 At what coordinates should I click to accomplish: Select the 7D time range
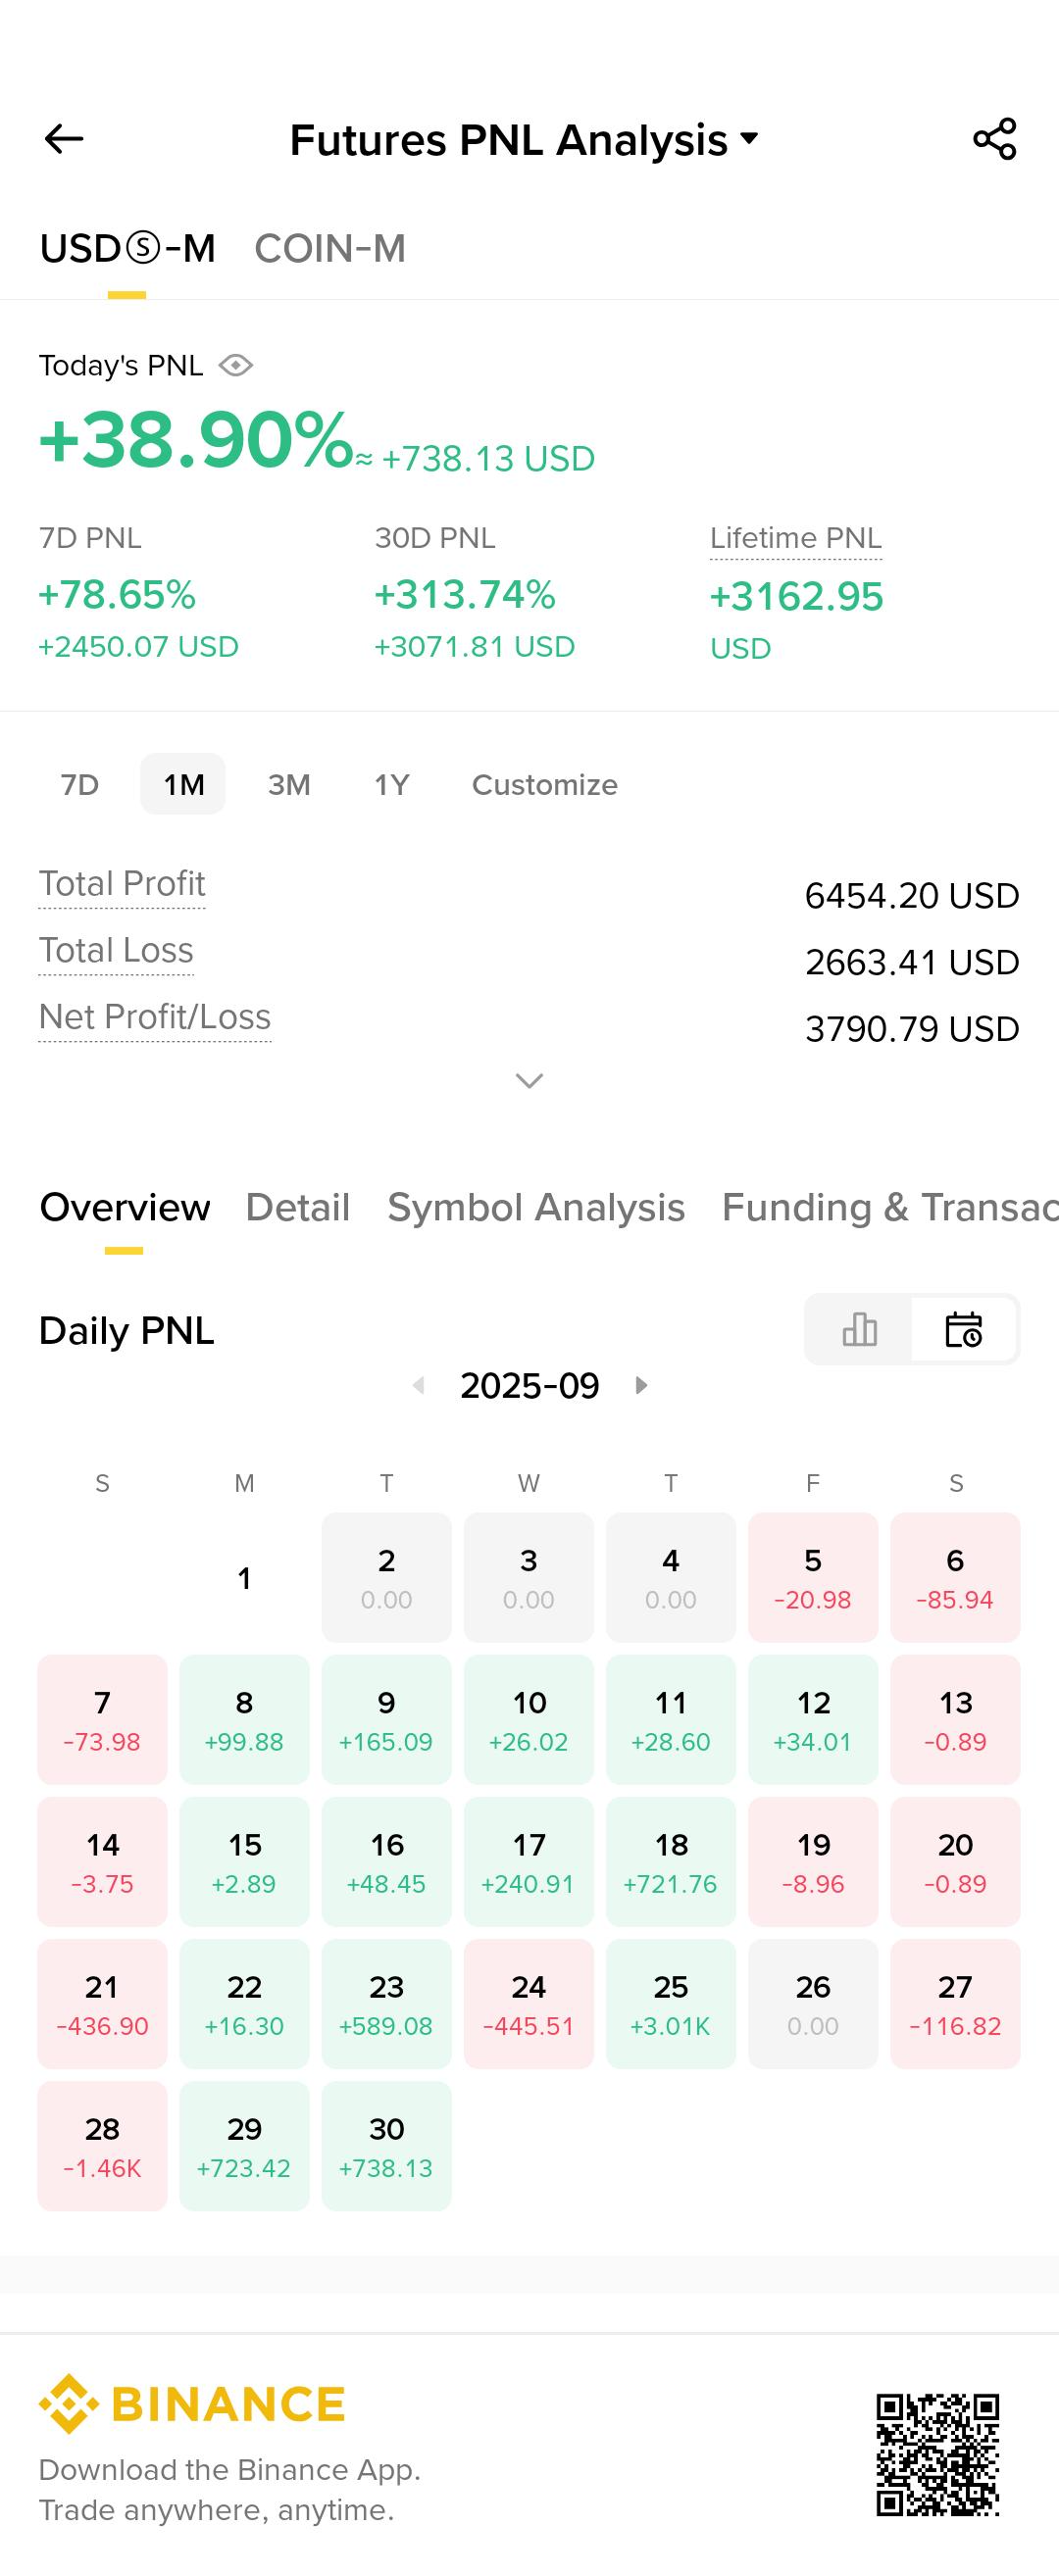80,785
